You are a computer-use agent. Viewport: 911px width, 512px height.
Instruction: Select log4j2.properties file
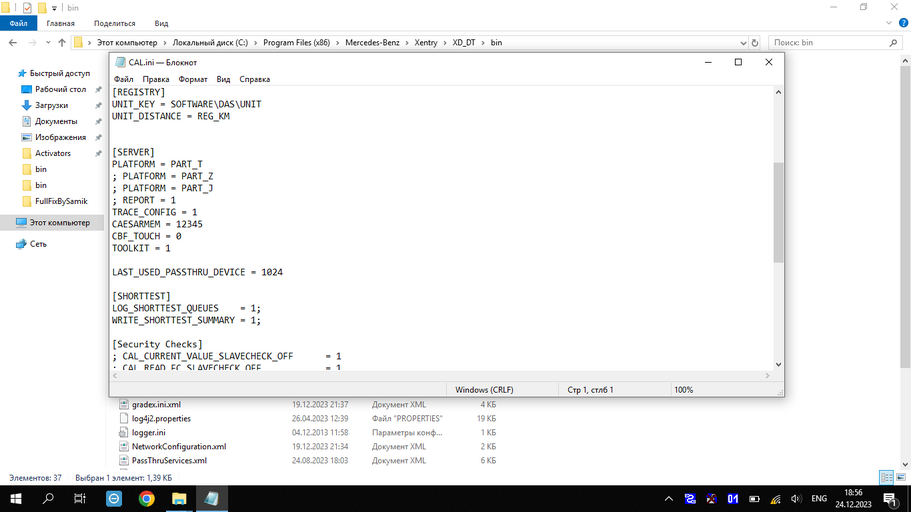tap(161, 418)
